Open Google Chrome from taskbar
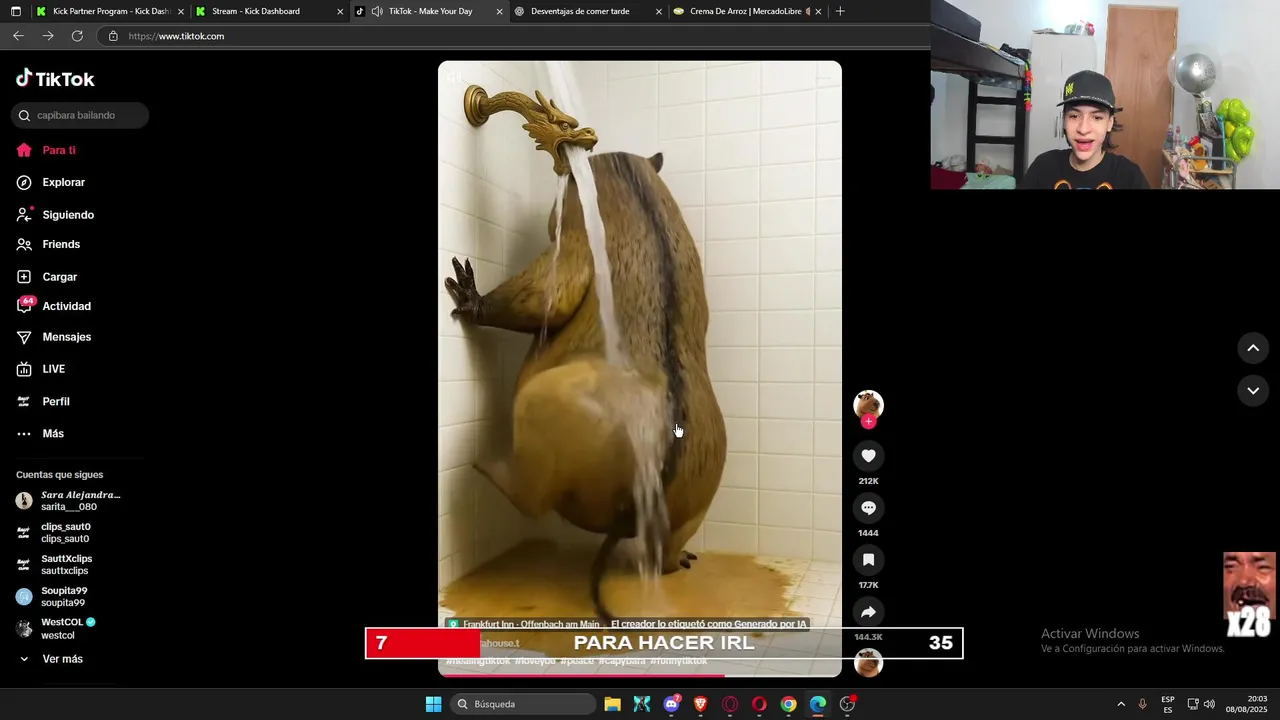 789,704
